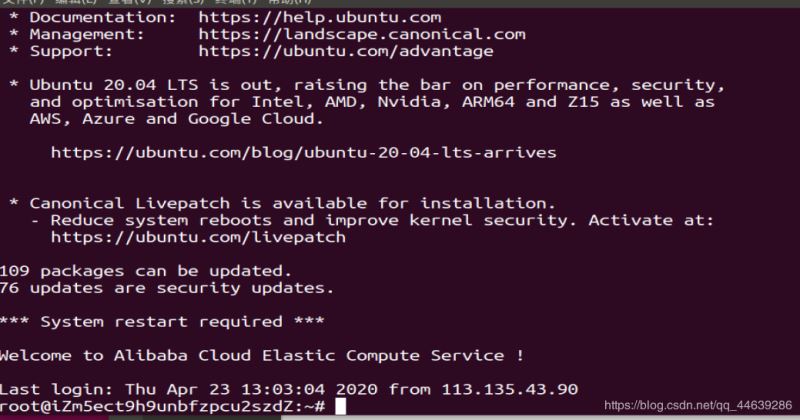Viewport: 800px width, 420px height.
Task: Click the AWS, Azure and Google Cloud text
Action: point(176,118)
